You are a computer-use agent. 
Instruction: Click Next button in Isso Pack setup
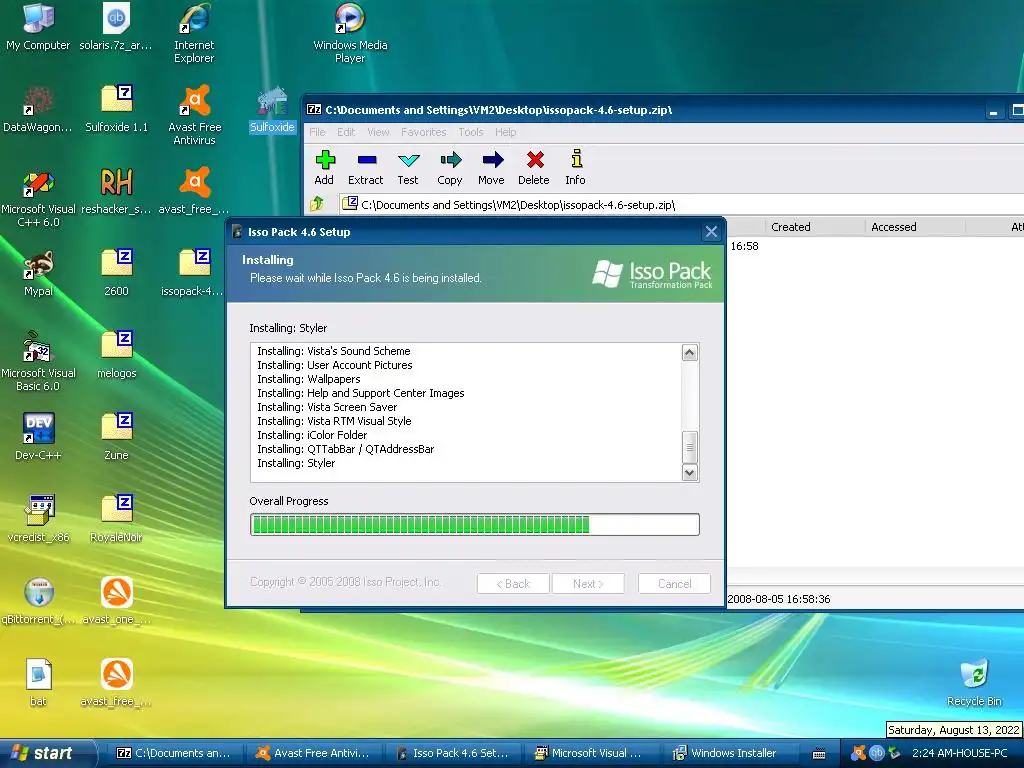[588, 584]
